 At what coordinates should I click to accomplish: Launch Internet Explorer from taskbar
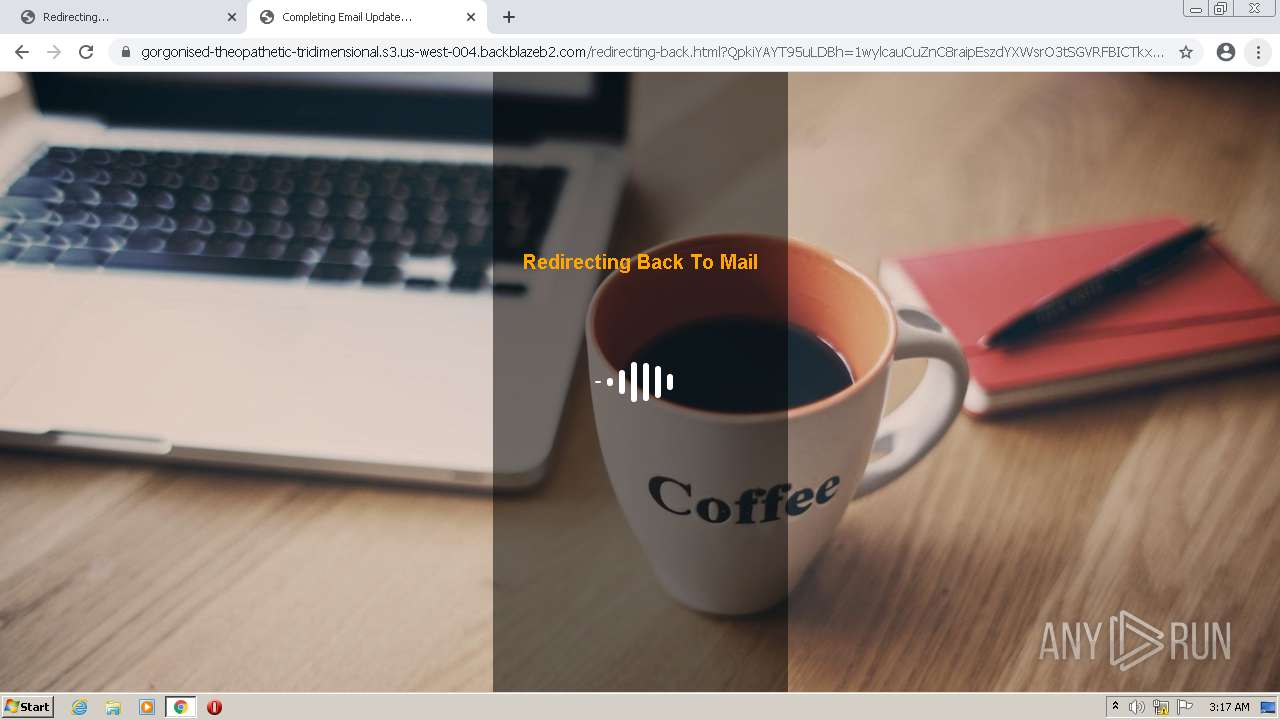click(x=80, y=707)
